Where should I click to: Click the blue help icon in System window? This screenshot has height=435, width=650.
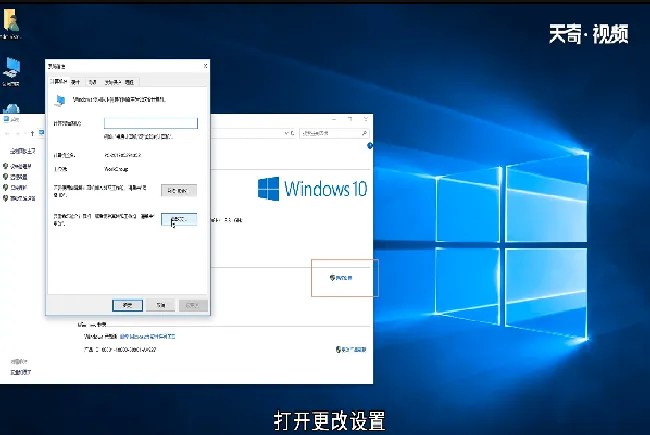[370, 146]
